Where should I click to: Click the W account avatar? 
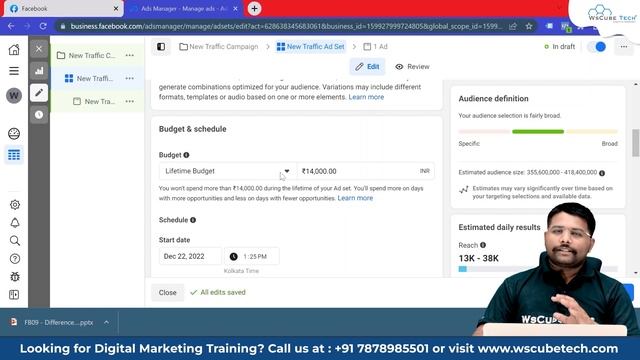(x=14, y=96)
